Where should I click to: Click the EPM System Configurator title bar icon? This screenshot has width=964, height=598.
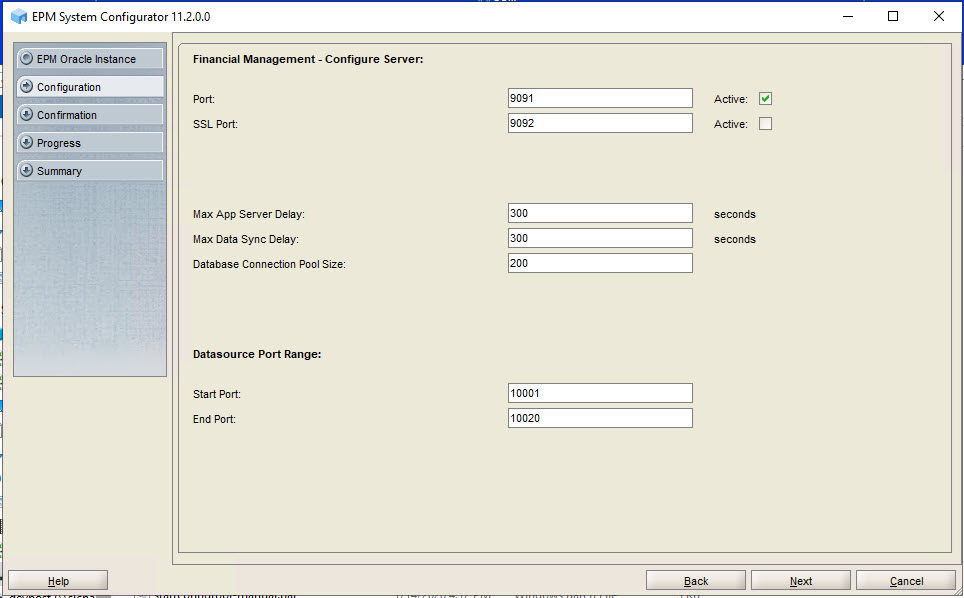[19, 17]
